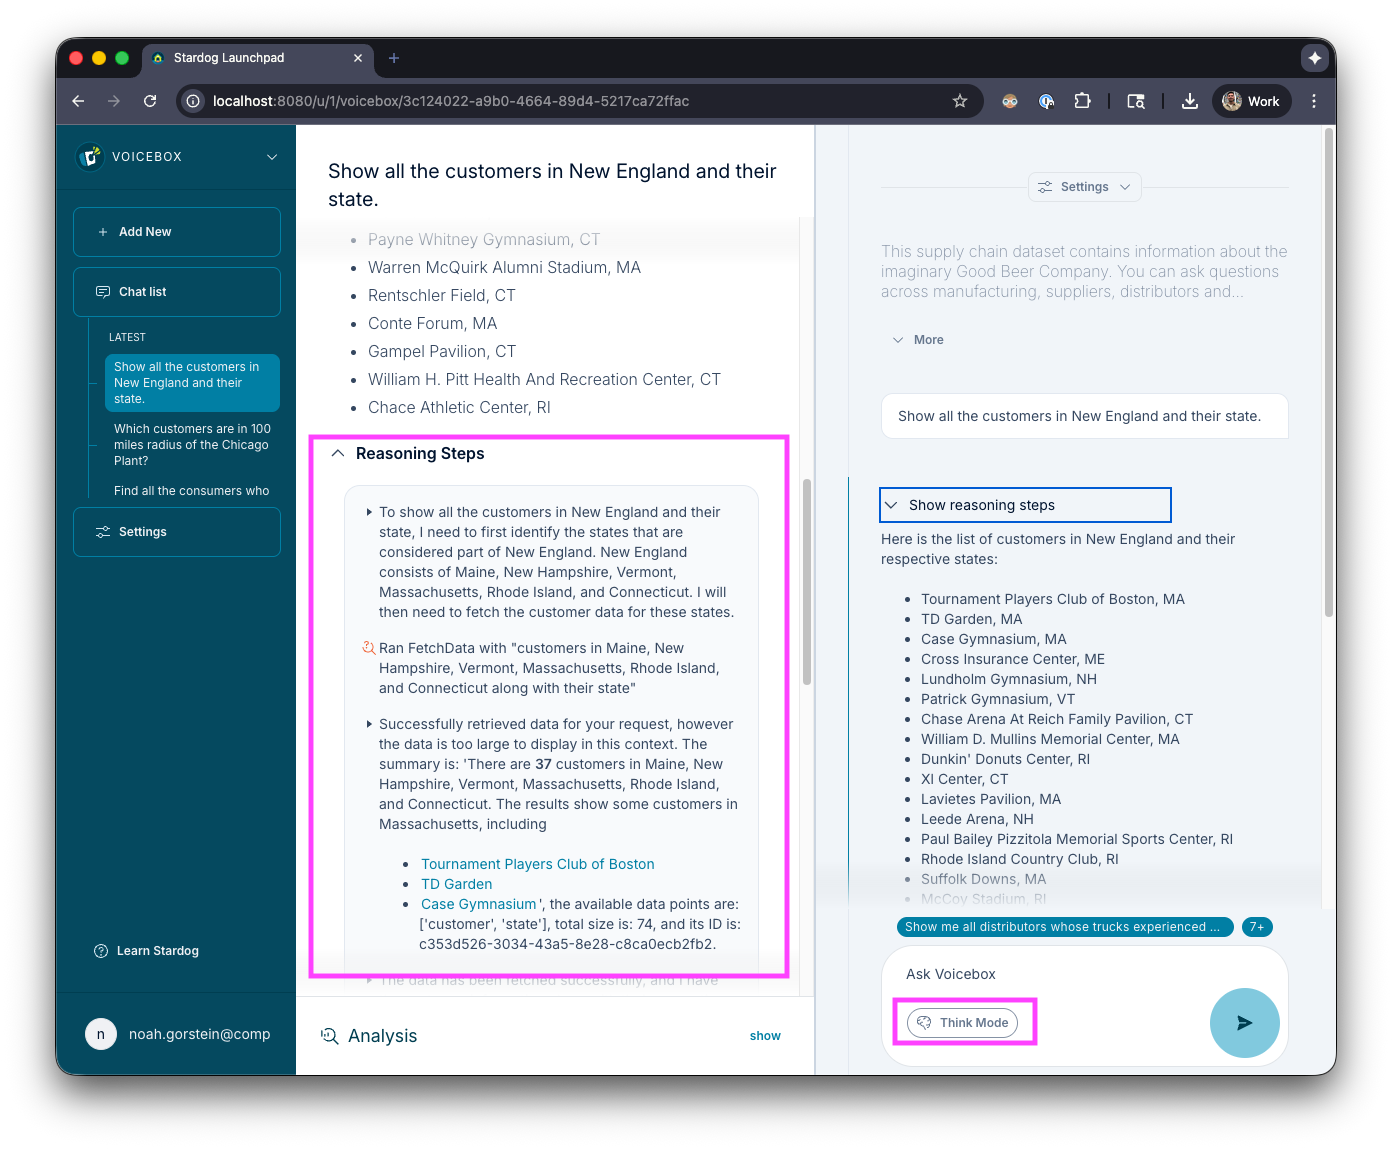Screen dimensions: 1392x1149
Task: Open TD Garden link in reasoning steps
Action: pos(456,884)
